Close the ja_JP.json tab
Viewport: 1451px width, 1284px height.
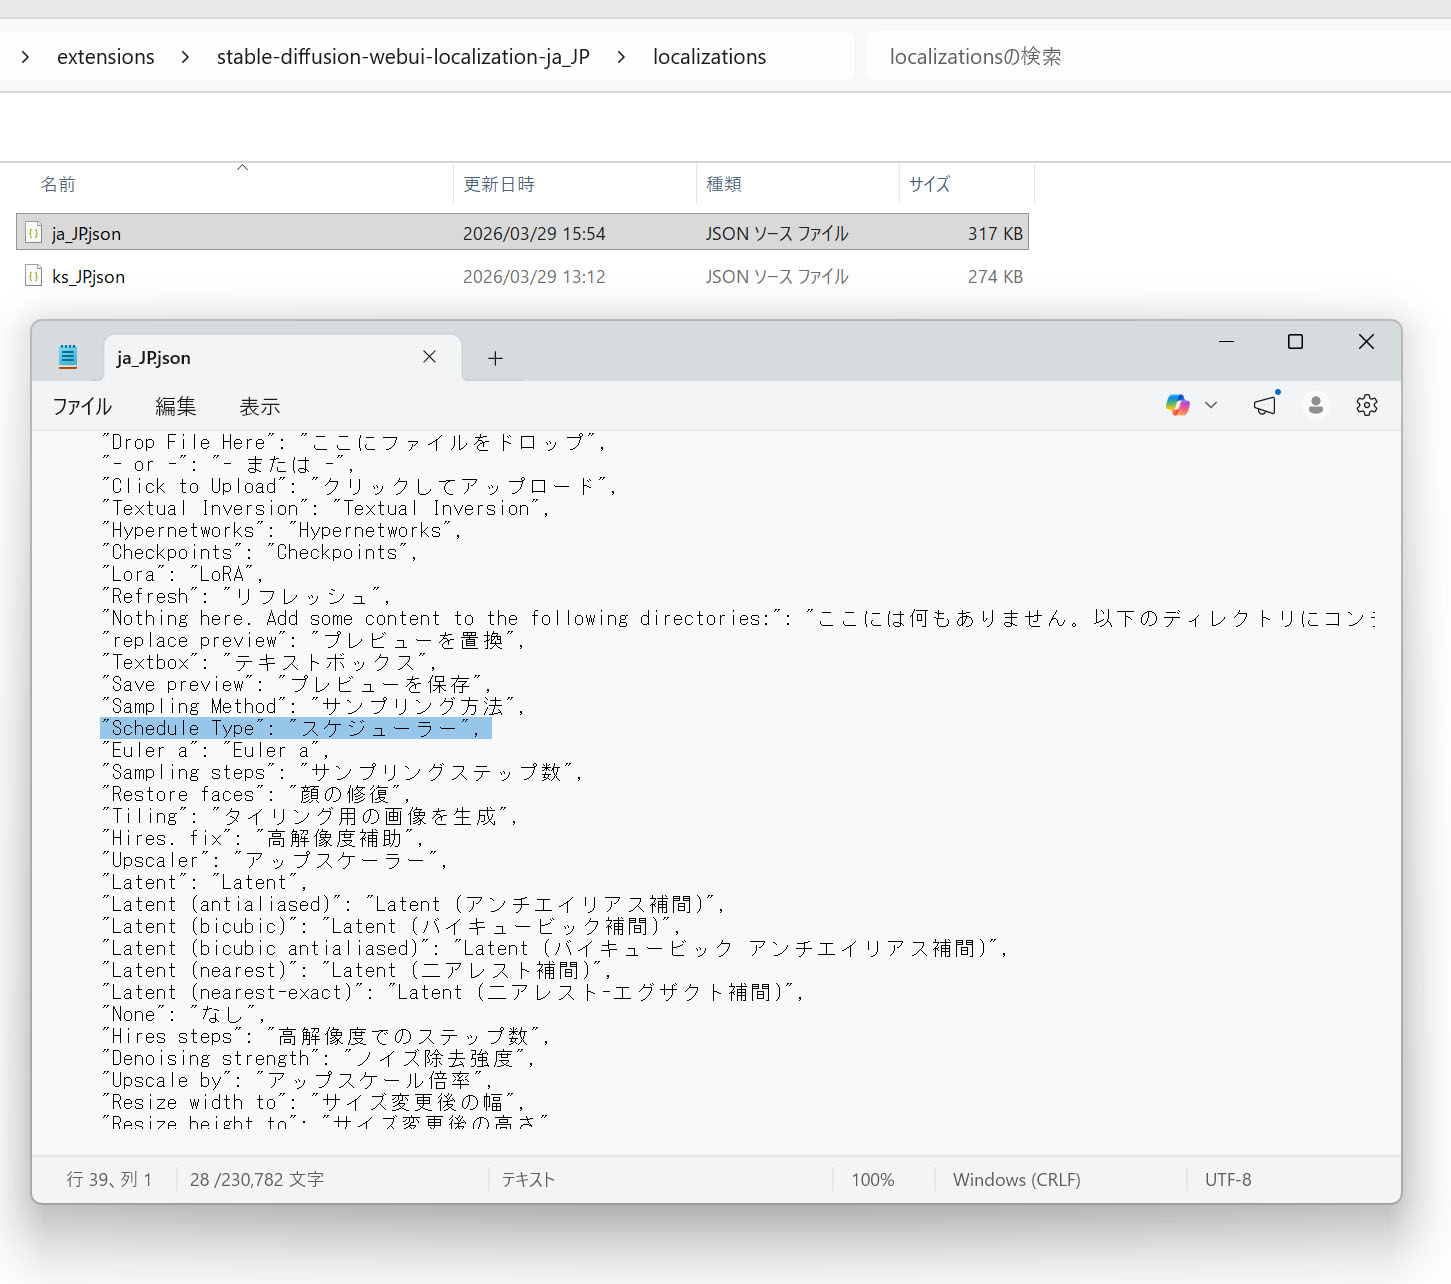(429, 357)
